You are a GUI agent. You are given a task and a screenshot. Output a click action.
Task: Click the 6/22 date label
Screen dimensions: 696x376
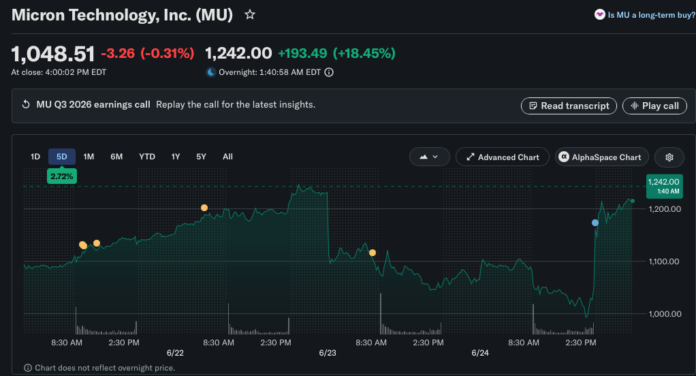[x=175, y=353]
